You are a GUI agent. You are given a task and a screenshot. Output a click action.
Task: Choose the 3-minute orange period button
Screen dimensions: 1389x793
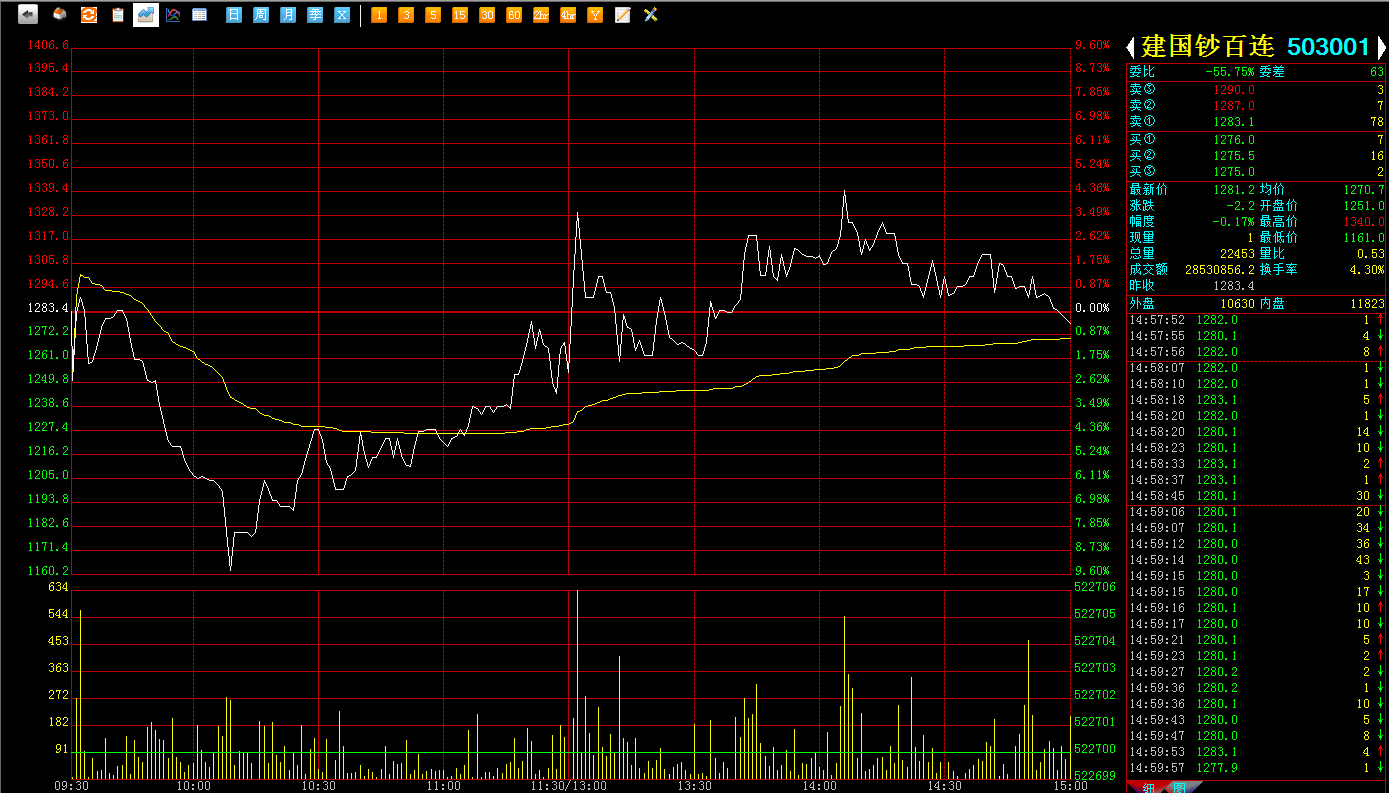[406, 15]
